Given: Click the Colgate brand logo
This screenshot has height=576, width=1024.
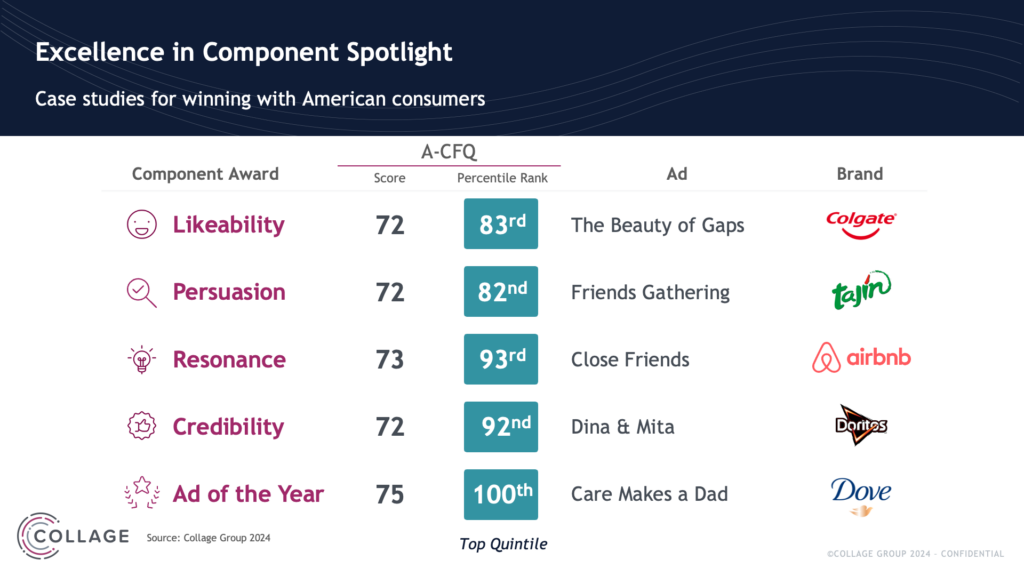Looking at the screenshot, I should click(861, 225).
